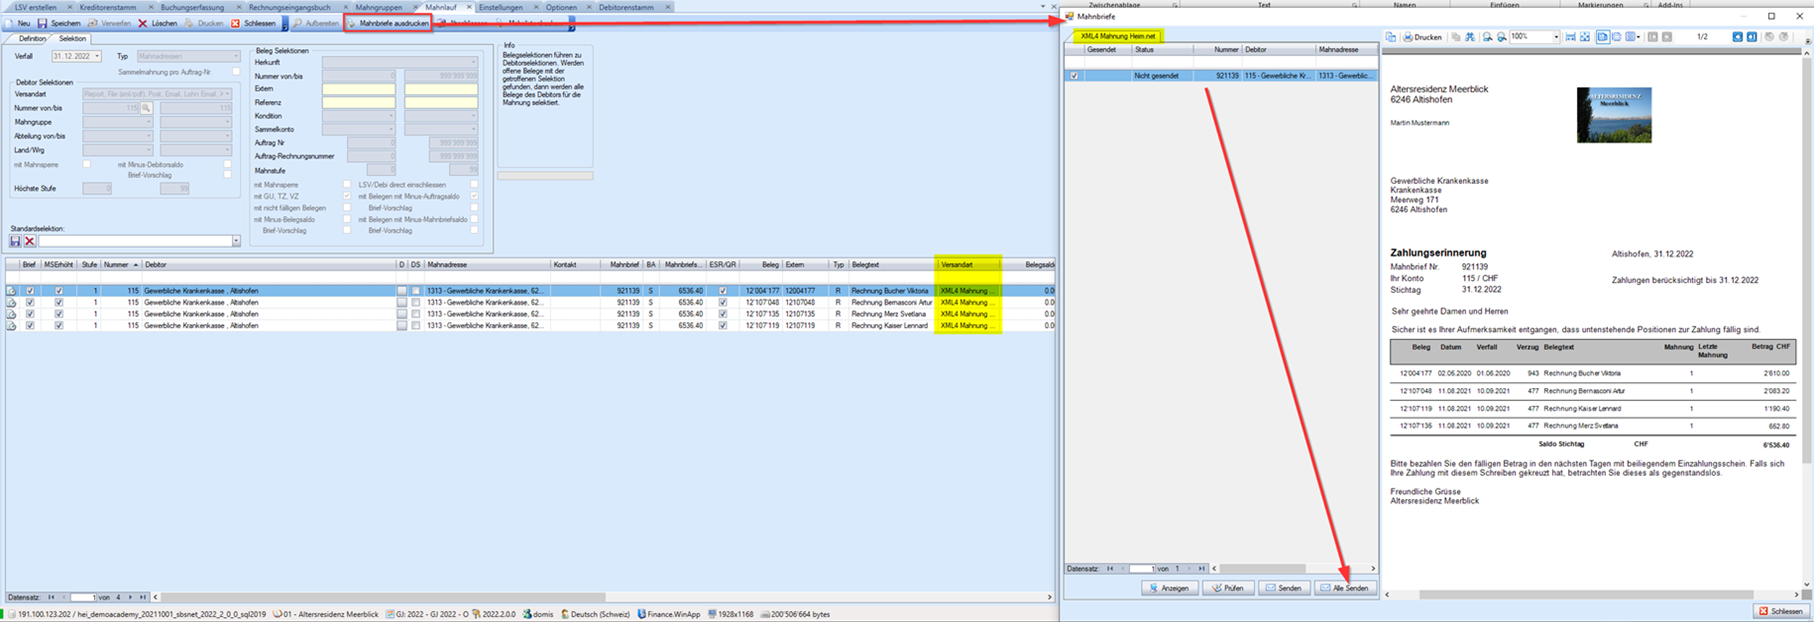Click the Drucken printer icon in Mahnbriefe preview
Screen dimensions: 1814x622
[1408, 37]
